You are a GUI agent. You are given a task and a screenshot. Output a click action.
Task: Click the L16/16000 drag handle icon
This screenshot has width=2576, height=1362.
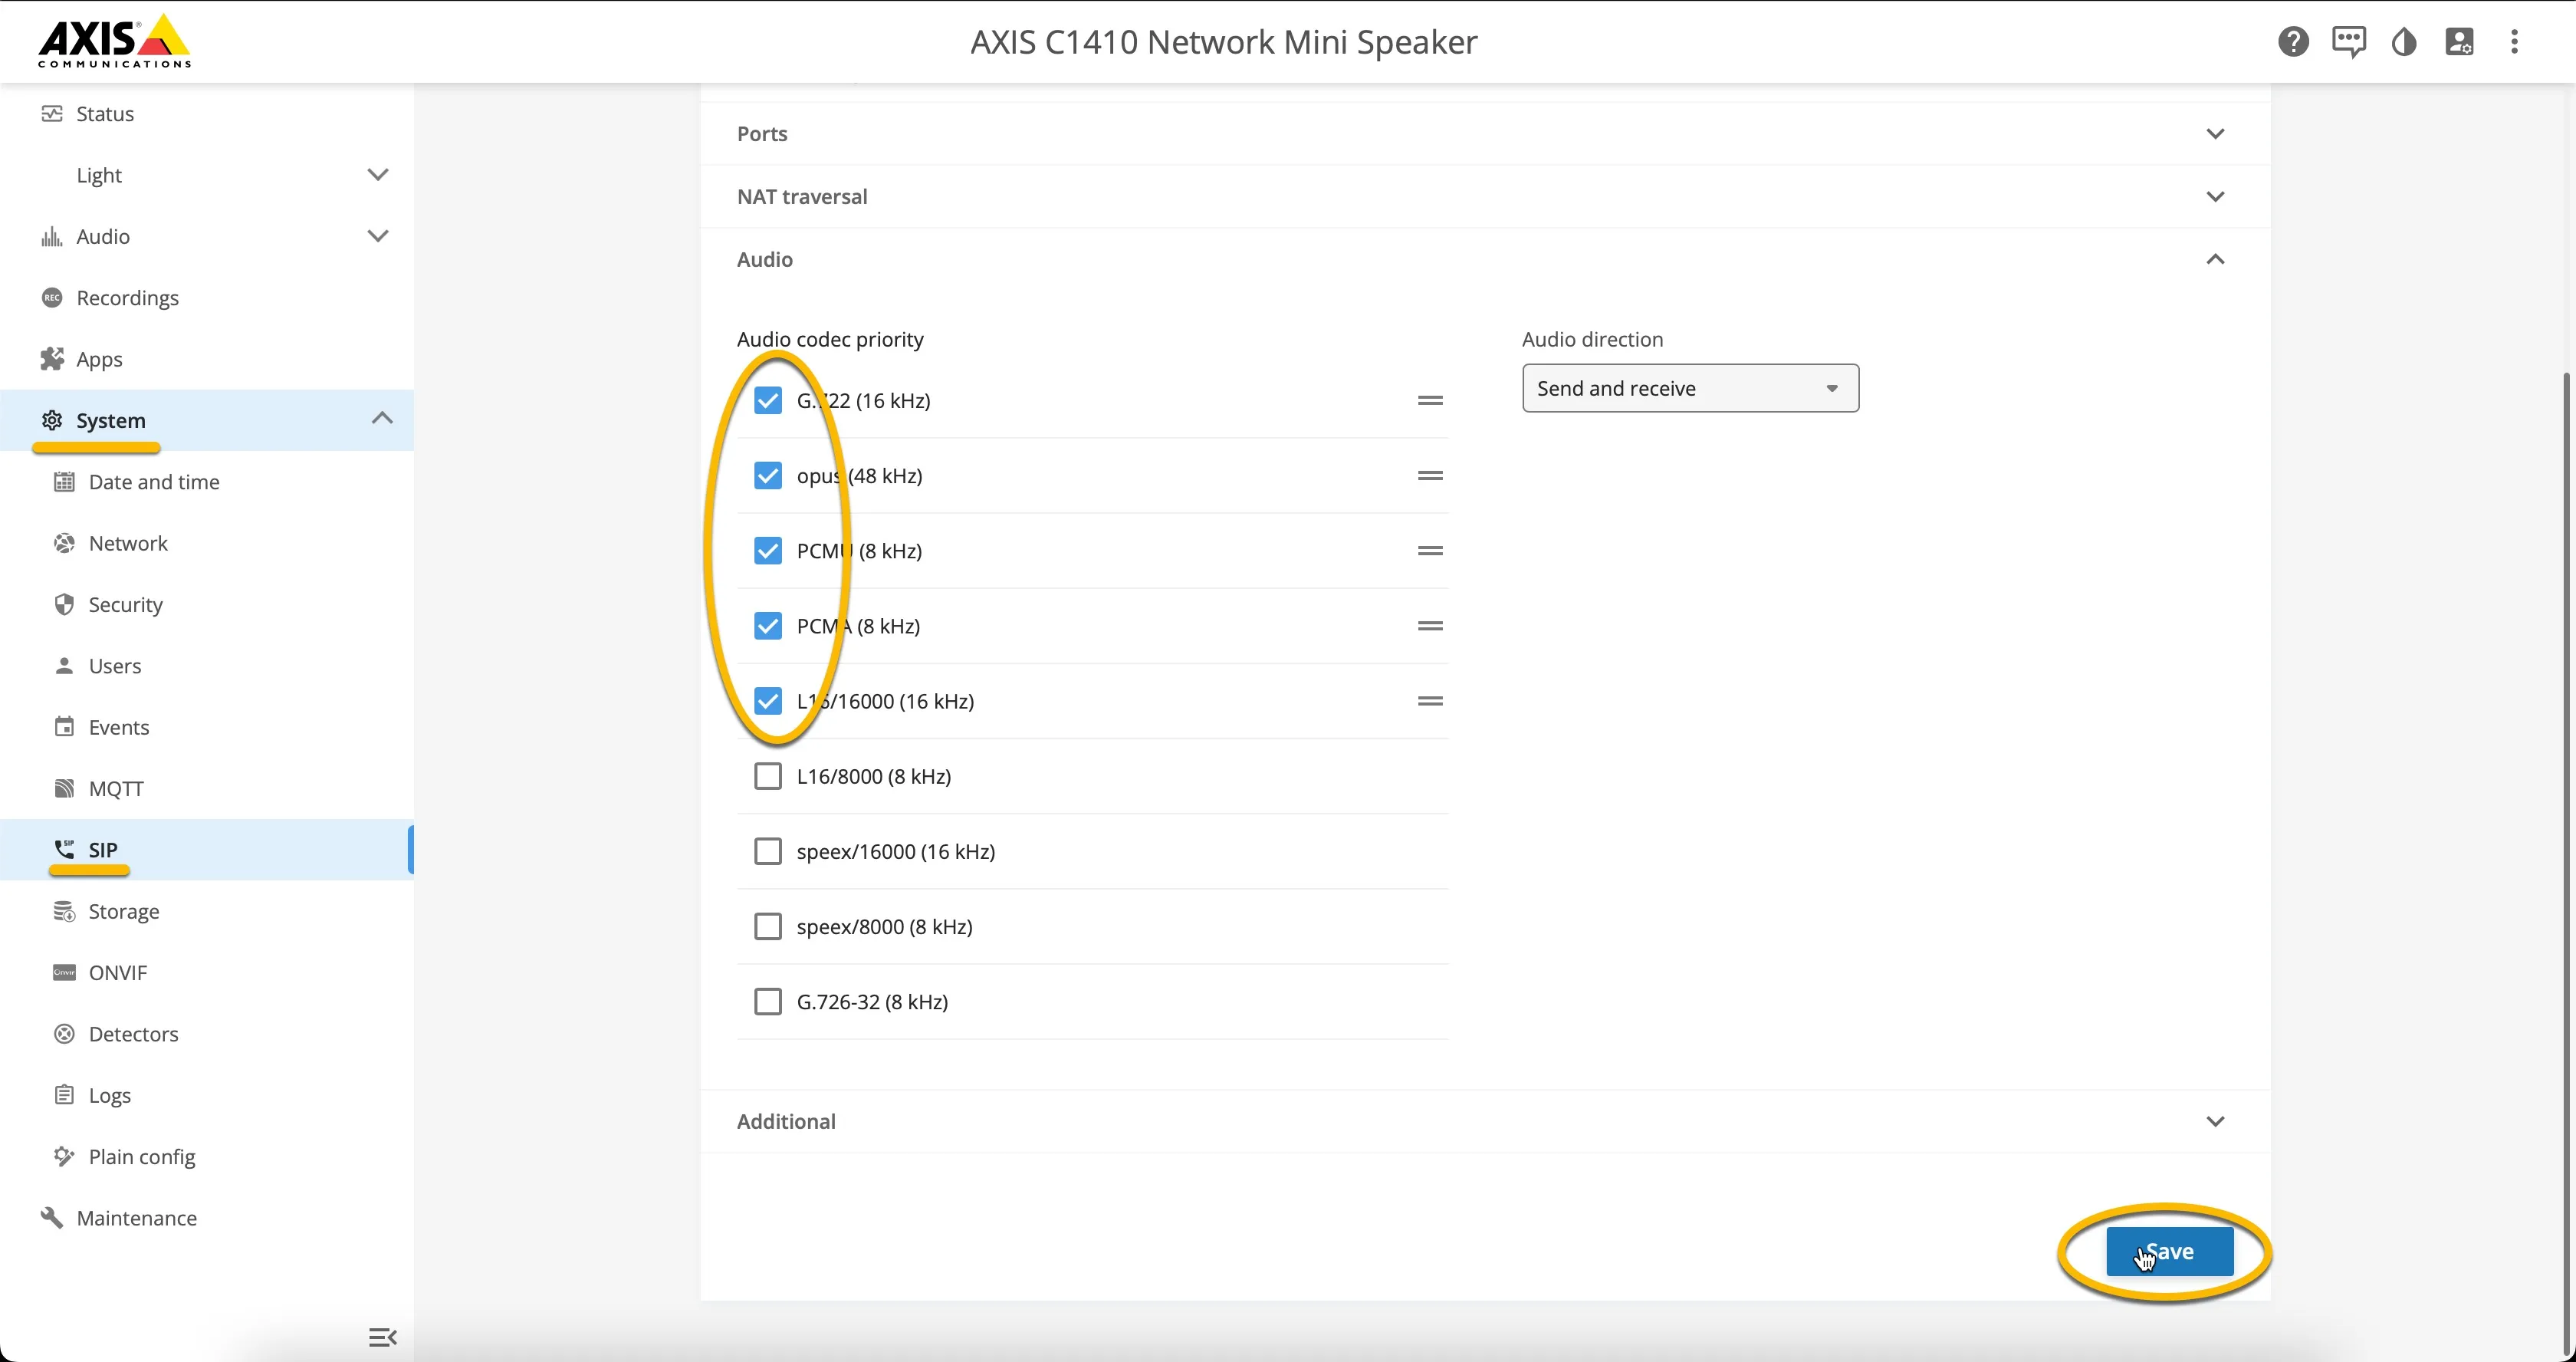click(1430, 701)
